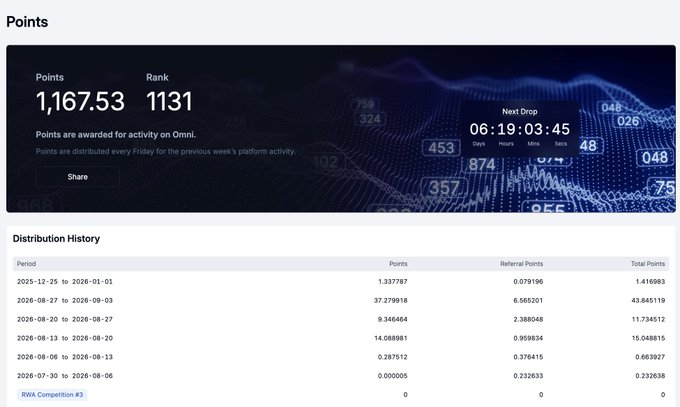Click the period 2025-12-25 to 2026-01-01
The width and height of the screenshot is (680, 407).
click(x=65, y=282)
